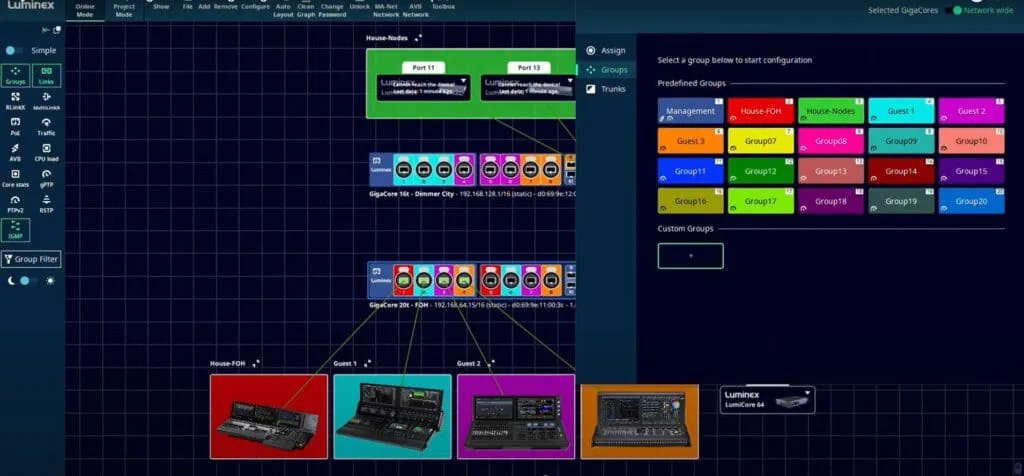Select the pink Group08 swatch
Image resolution: width=1024 pixels, height=476 pixels.
[831, 141]
